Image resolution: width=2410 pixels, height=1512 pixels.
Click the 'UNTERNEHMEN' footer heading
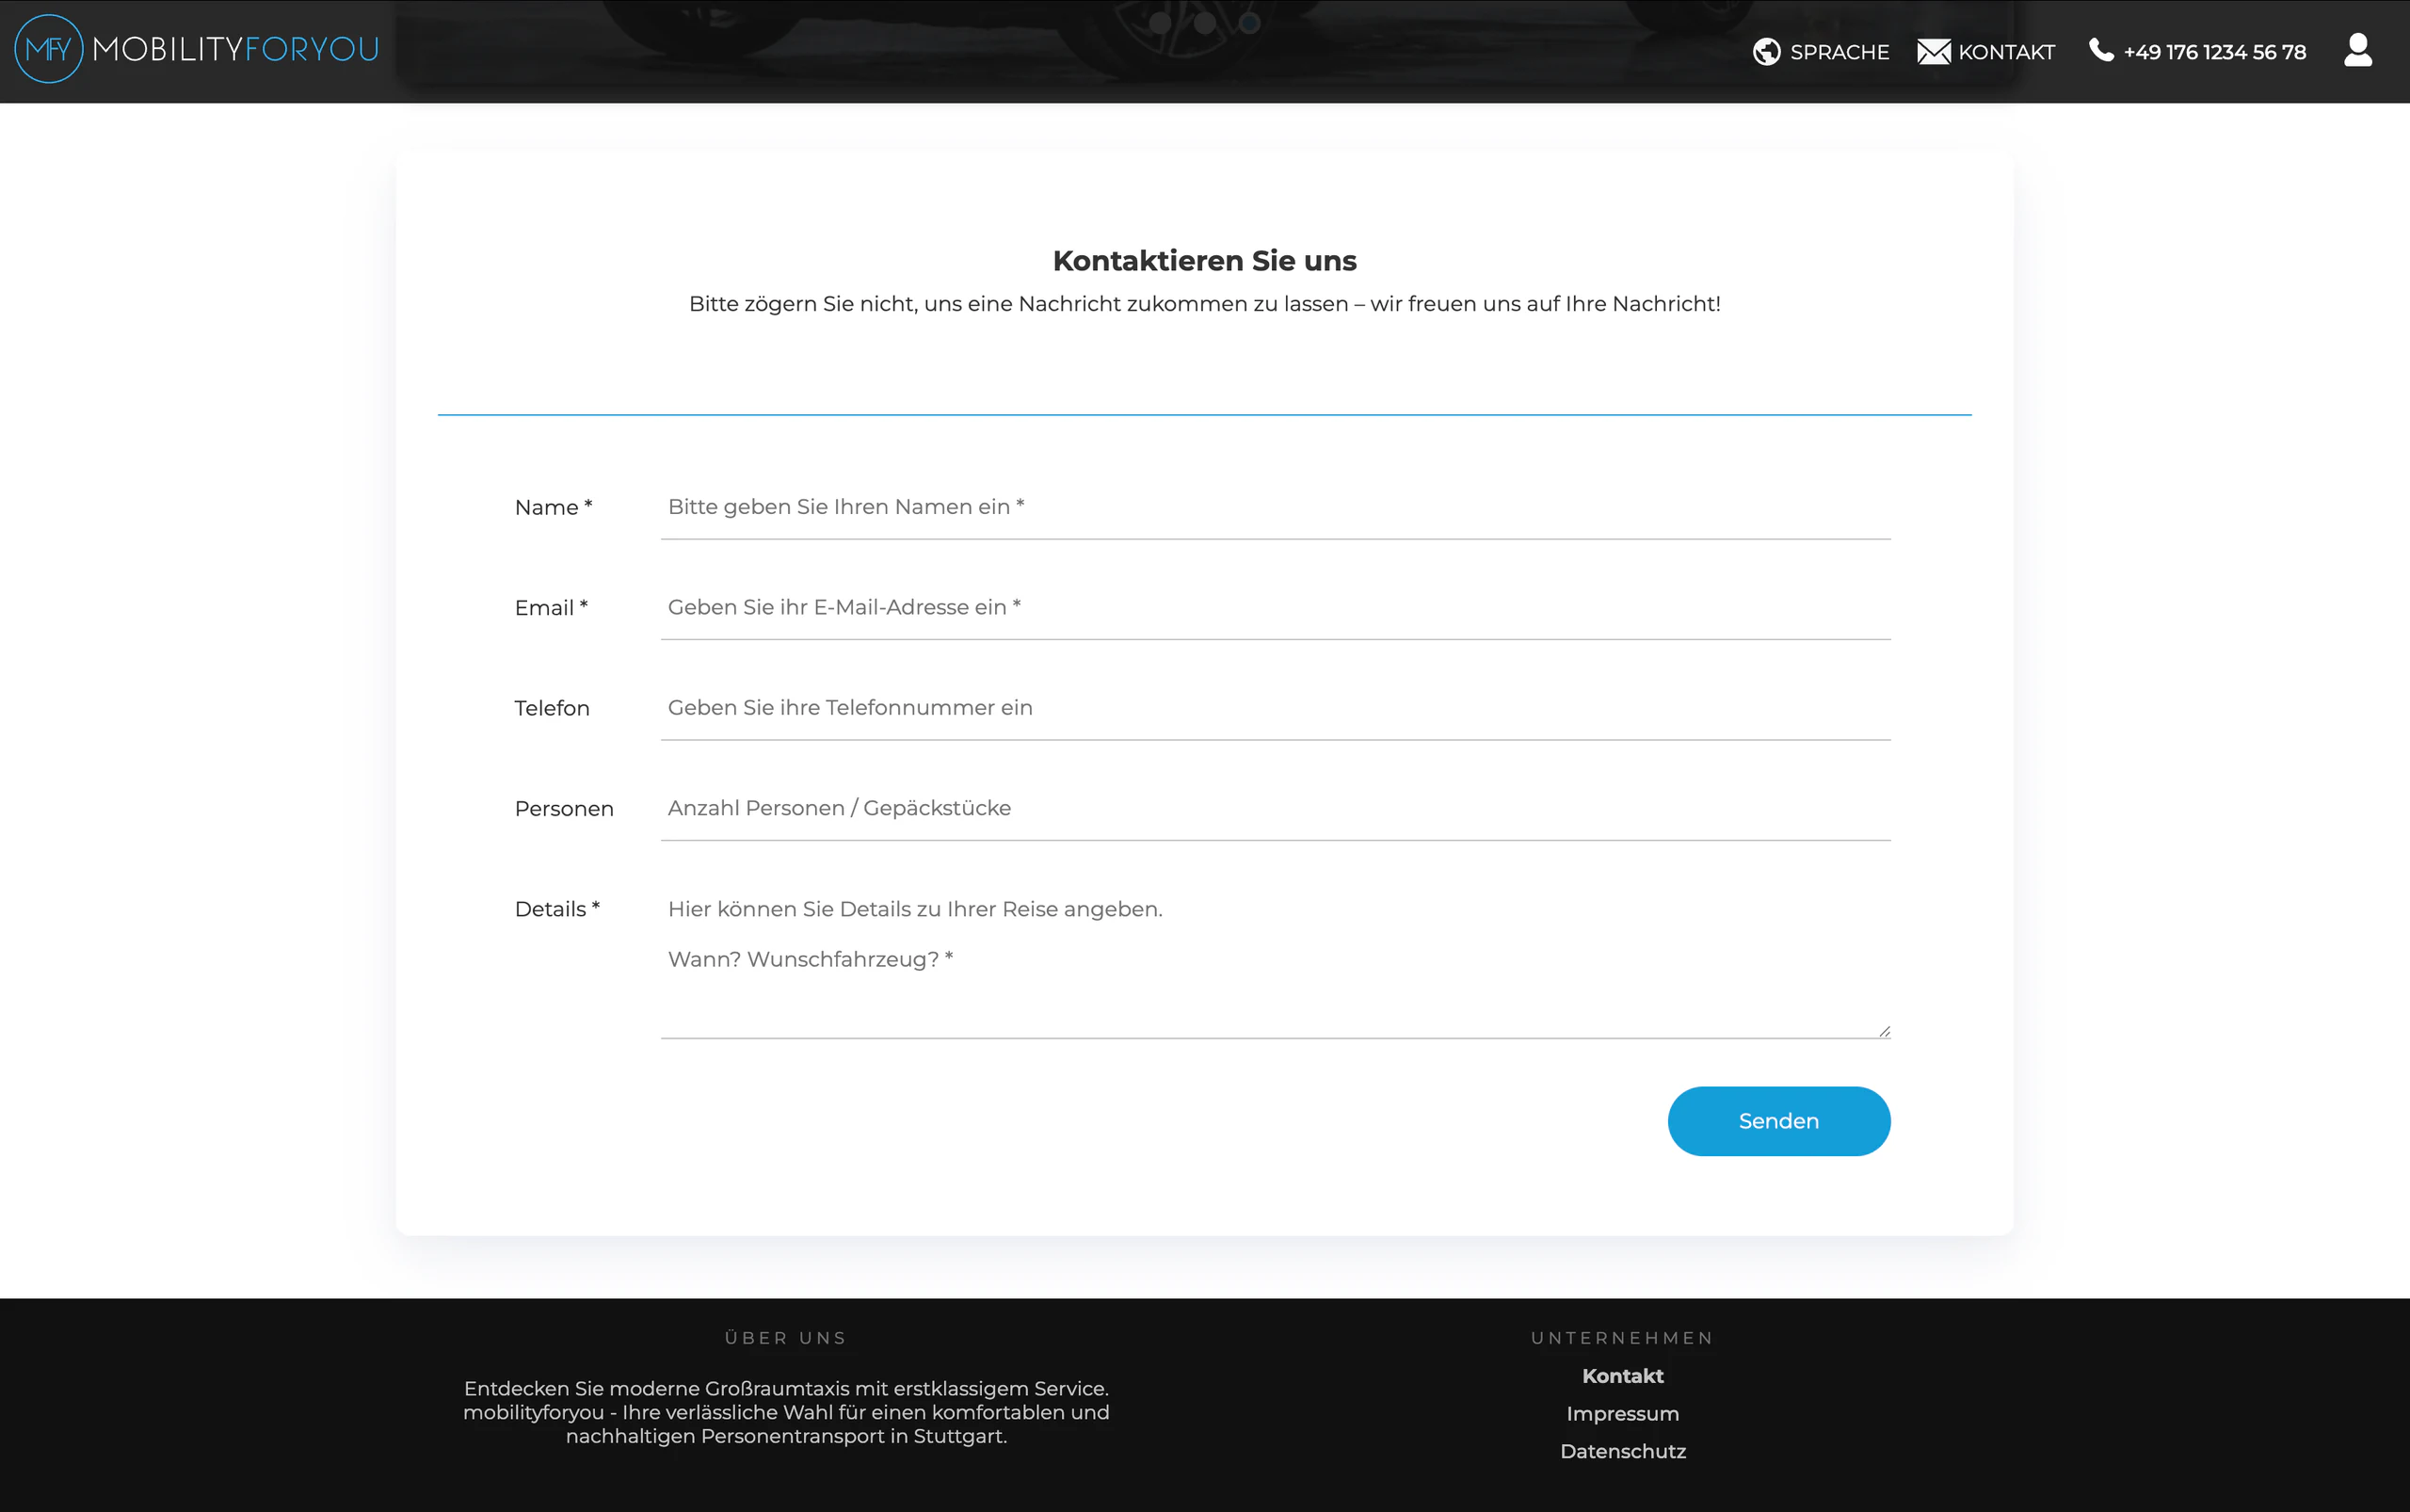tap(1622, 1338)
